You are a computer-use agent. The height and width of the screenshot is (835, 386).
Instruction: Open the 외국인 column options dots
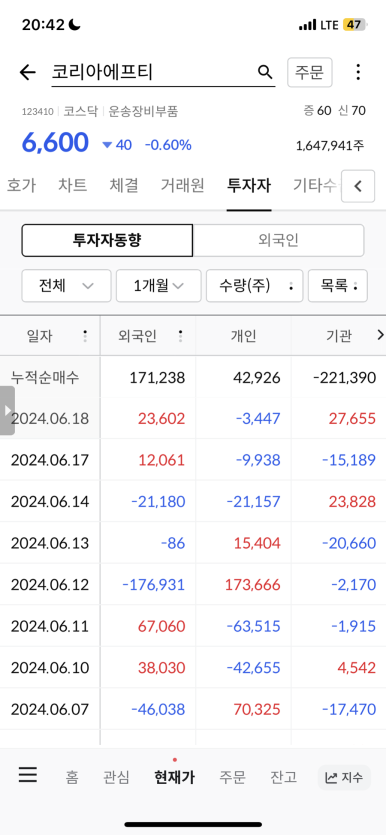click(x=180, y=336)
